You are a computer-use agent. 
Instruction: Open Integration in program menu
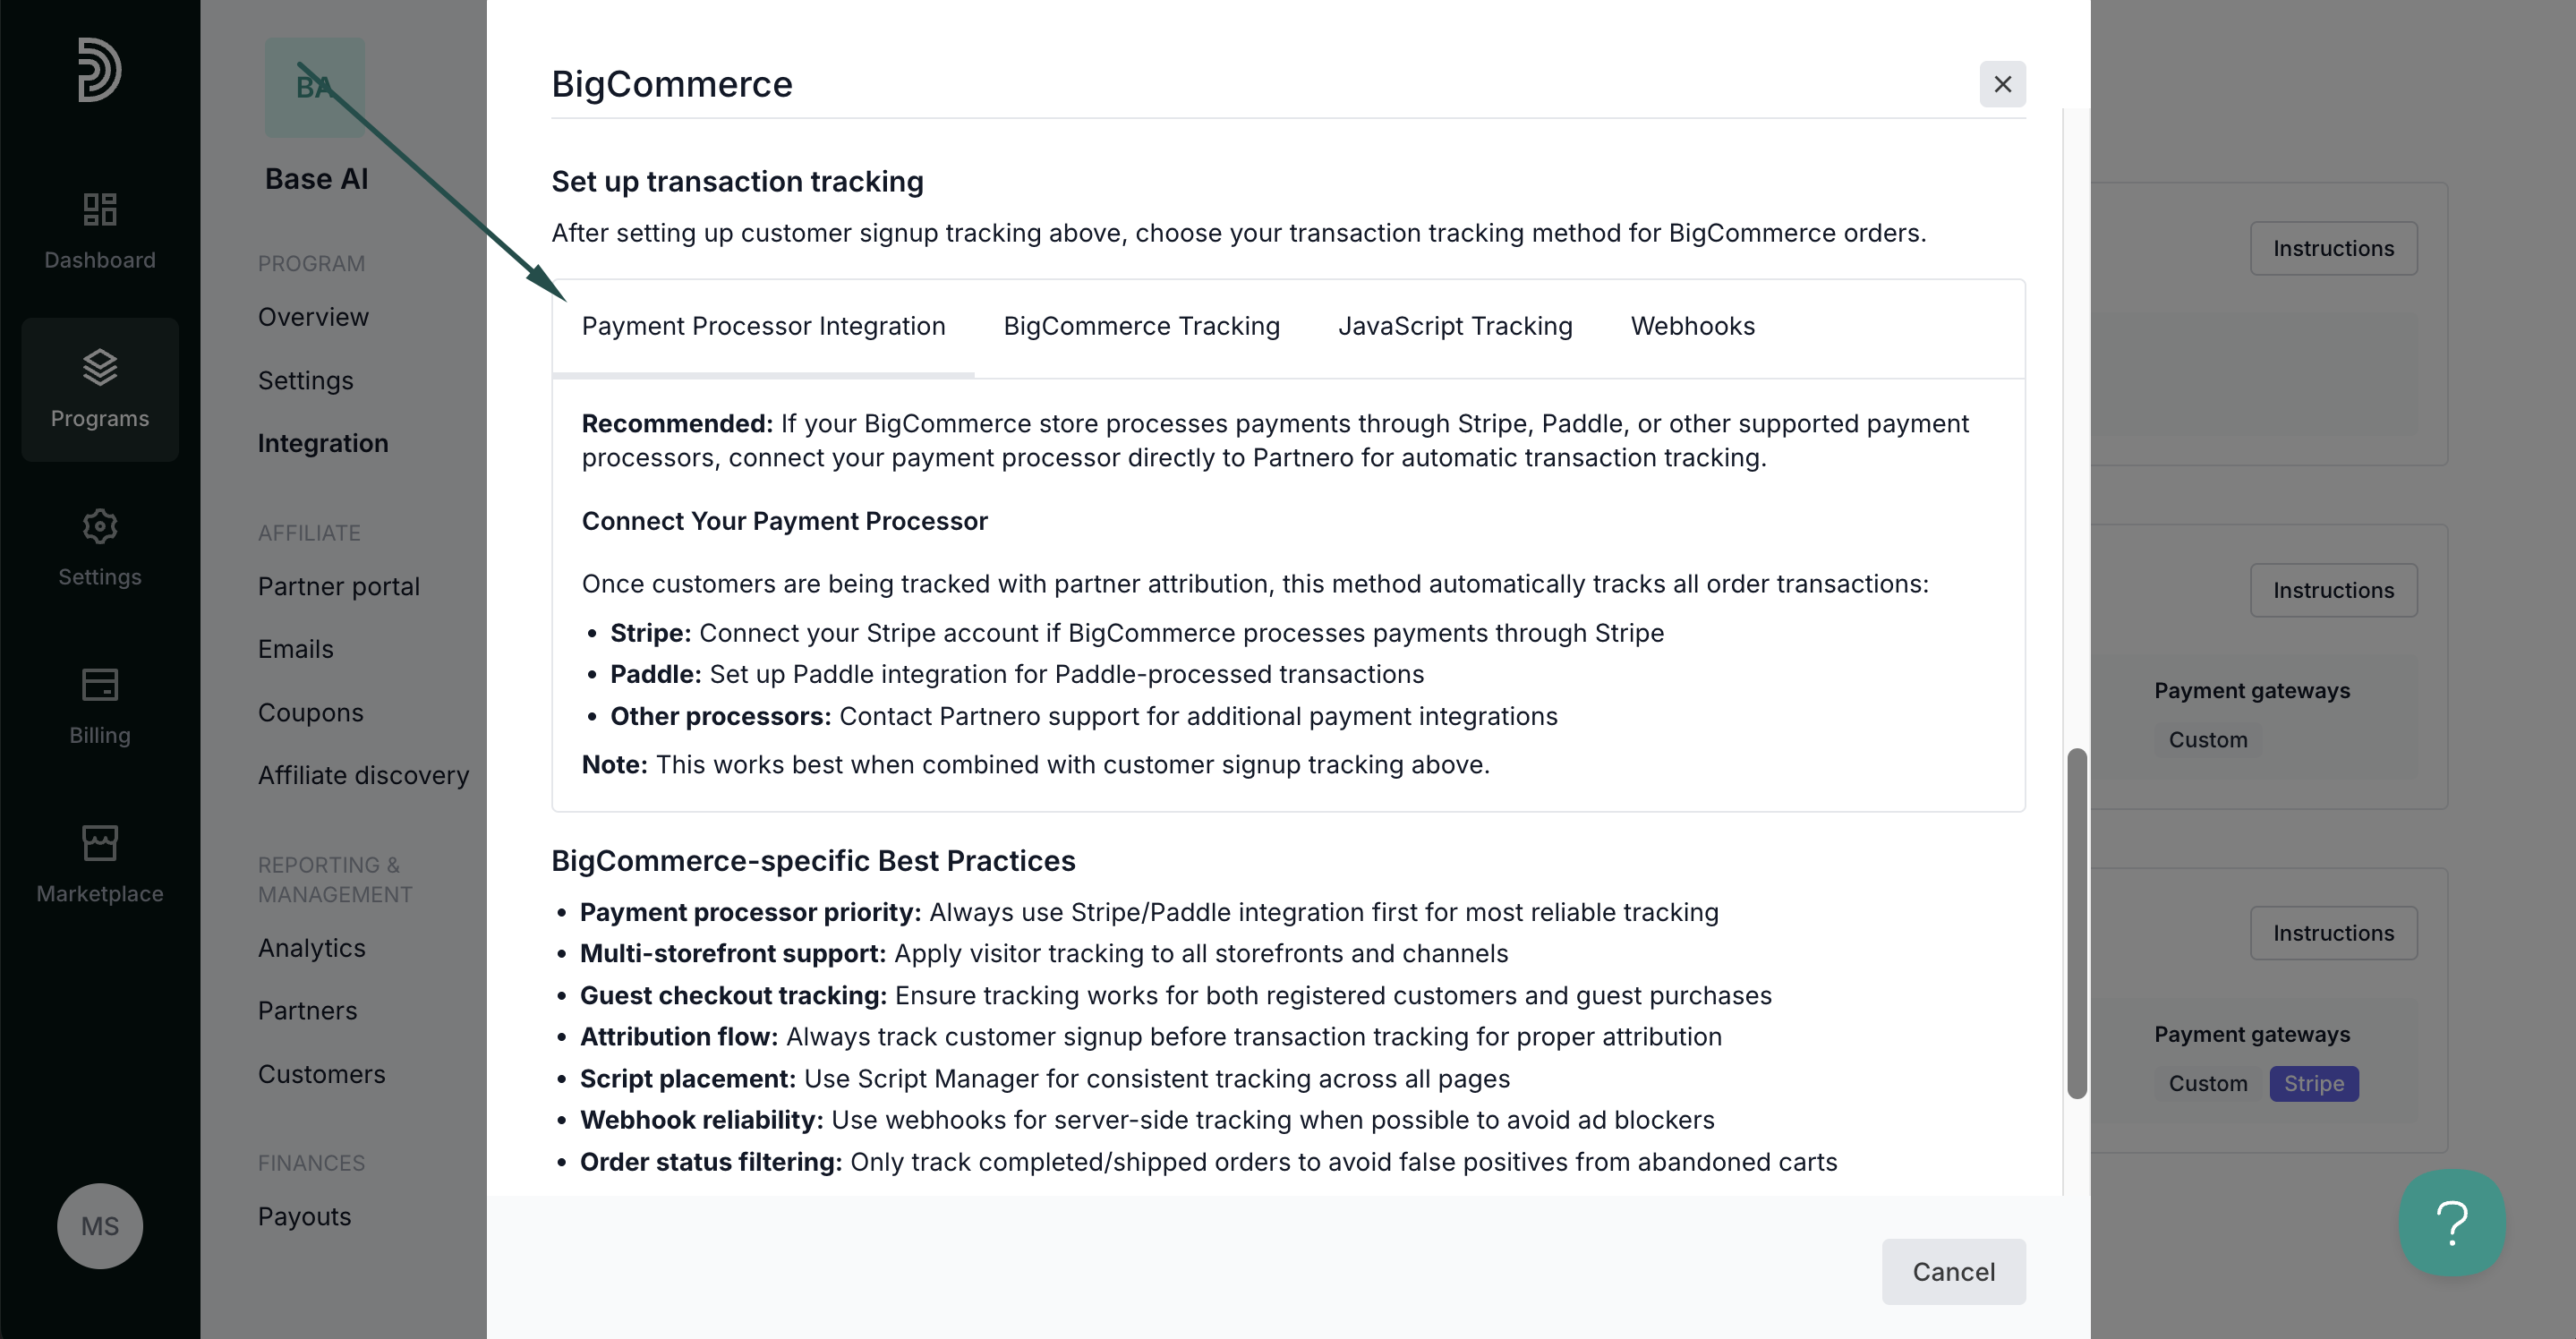coord(323,443)
